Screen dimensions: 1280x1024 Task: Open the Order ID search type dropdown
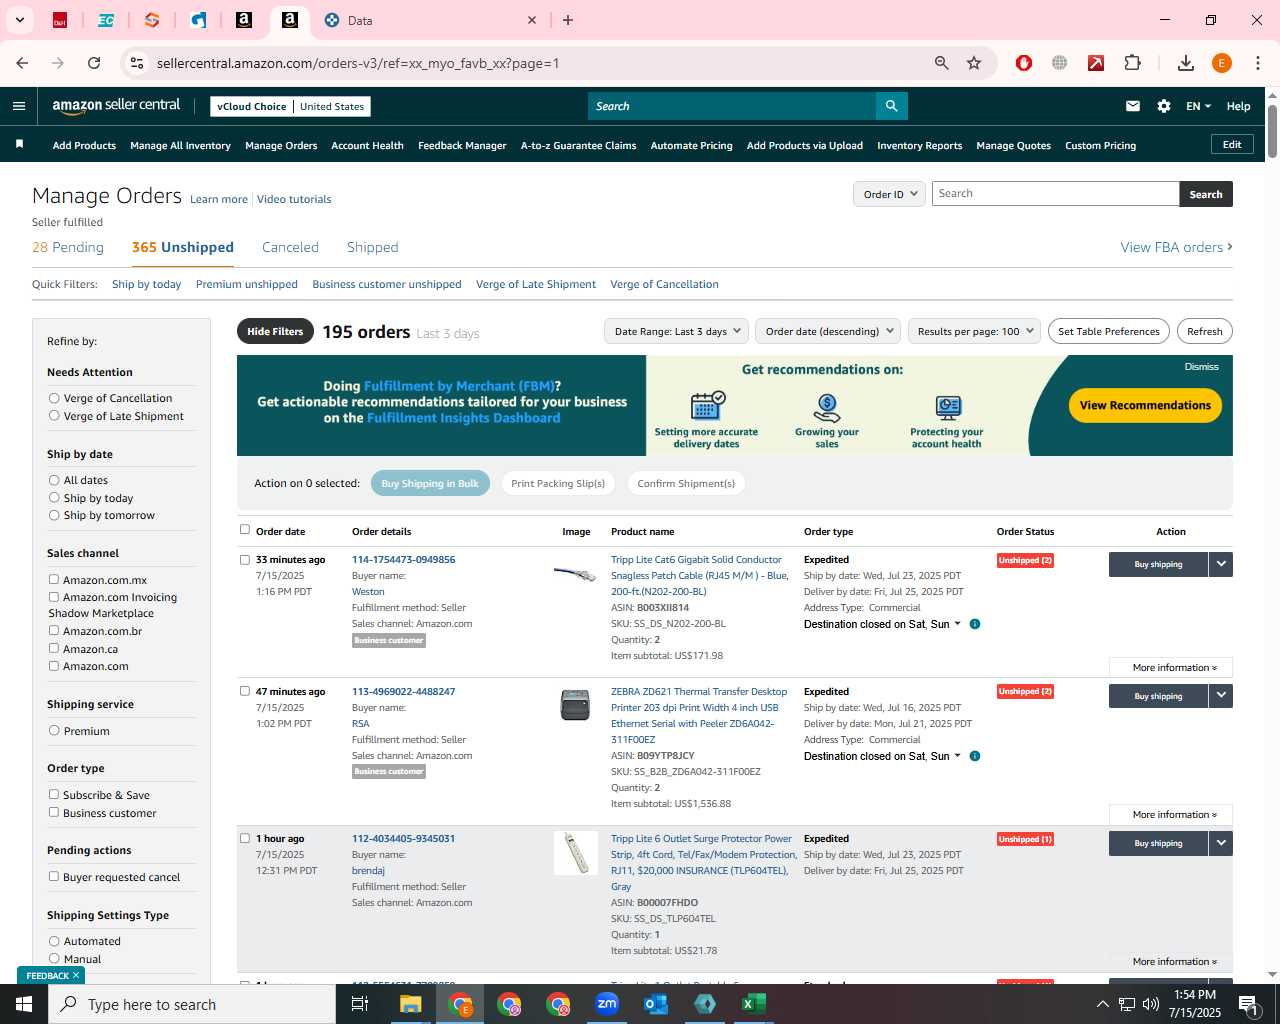point(889,194)
